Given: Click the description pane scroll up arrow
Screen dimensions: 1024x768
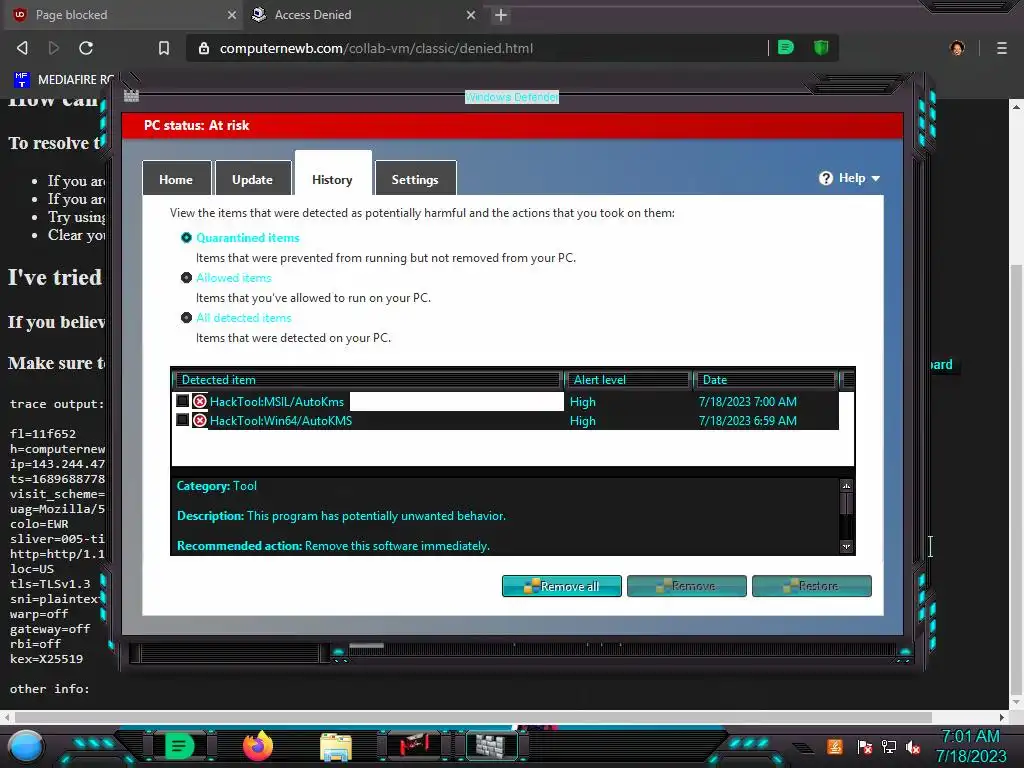Looking at the screenshot, I should pos(846,485).
